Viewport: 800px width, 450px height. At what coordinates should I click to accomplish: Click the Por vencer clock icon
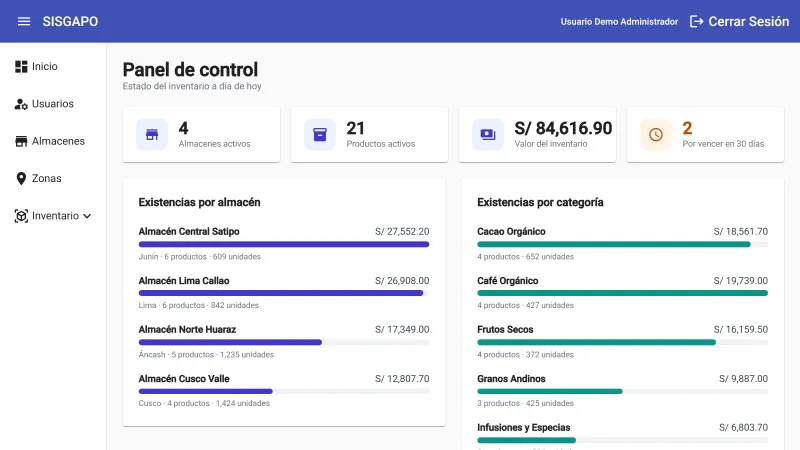656,135
